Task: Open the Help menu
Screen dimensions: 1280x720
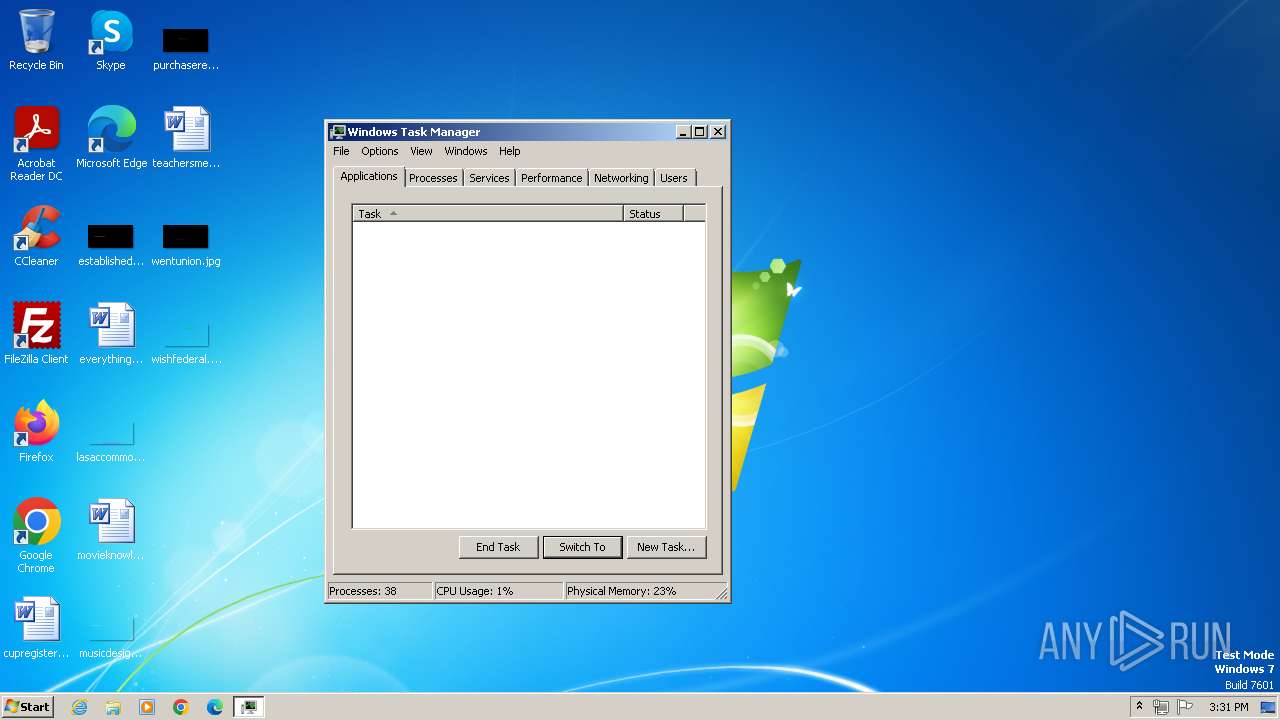Action: pos(510,151)
